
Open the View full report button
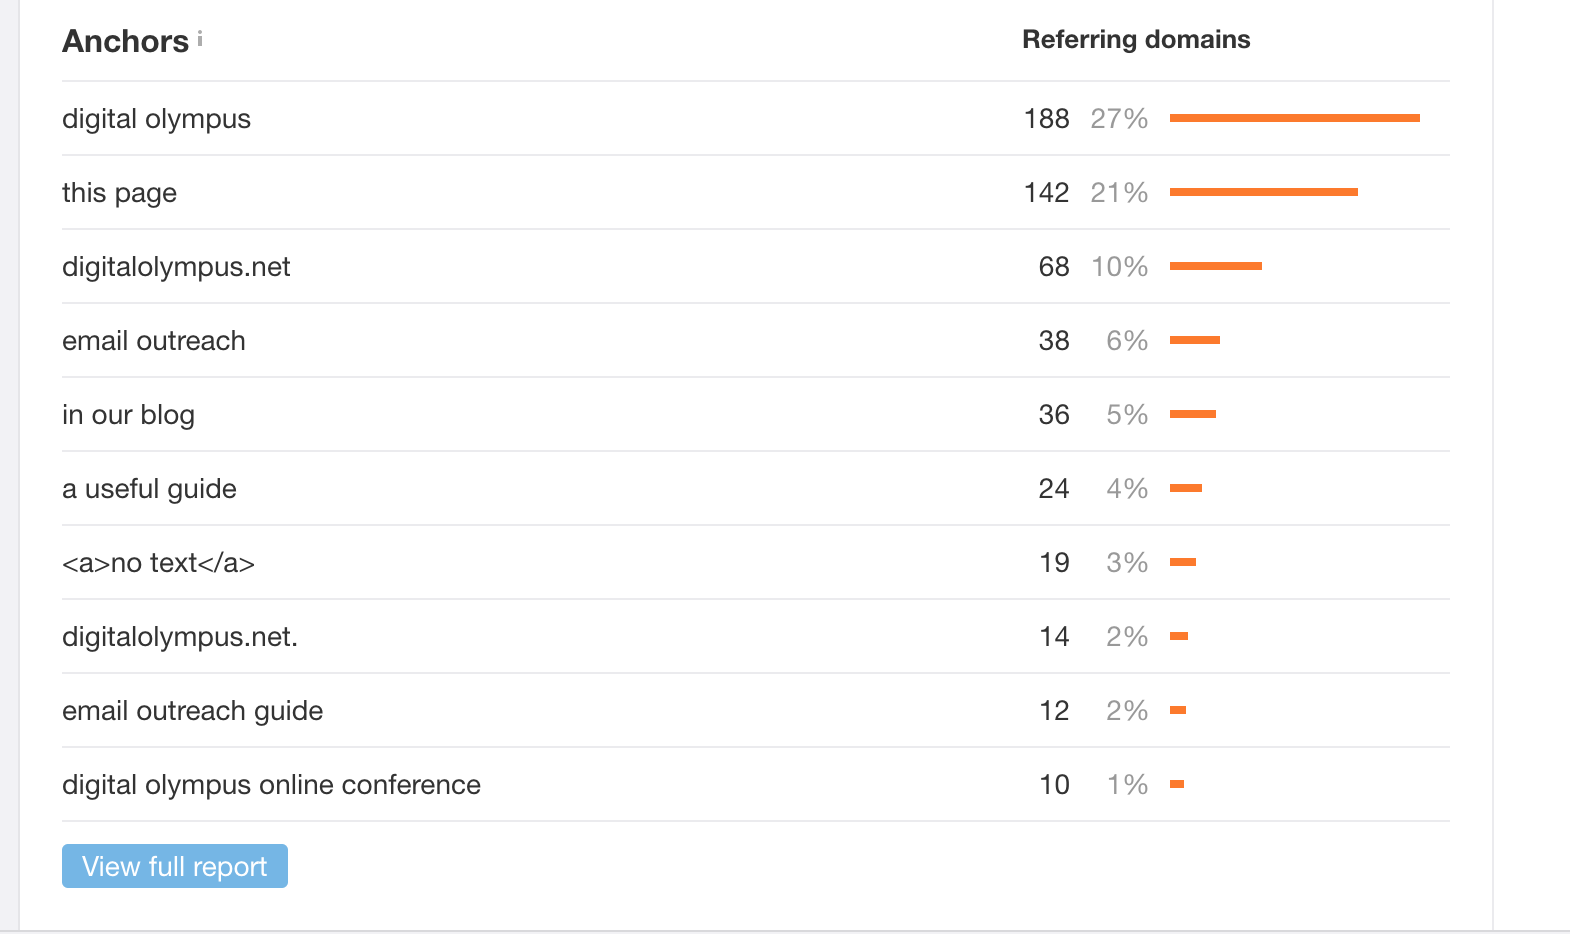[x=175, y=866]
